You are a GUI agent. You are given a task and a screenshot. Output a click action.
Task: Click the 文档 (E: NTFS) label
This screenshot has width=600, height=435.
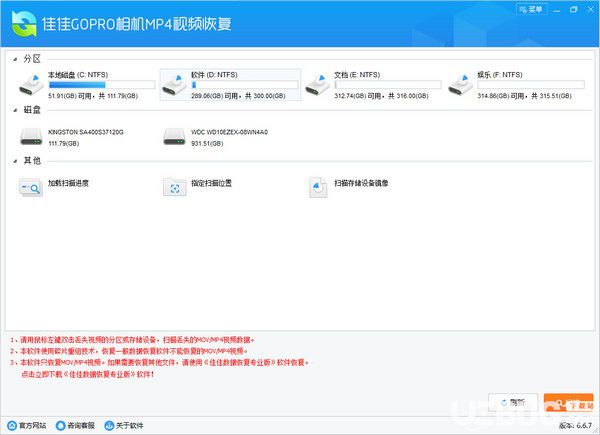click(x=357, y=75)
